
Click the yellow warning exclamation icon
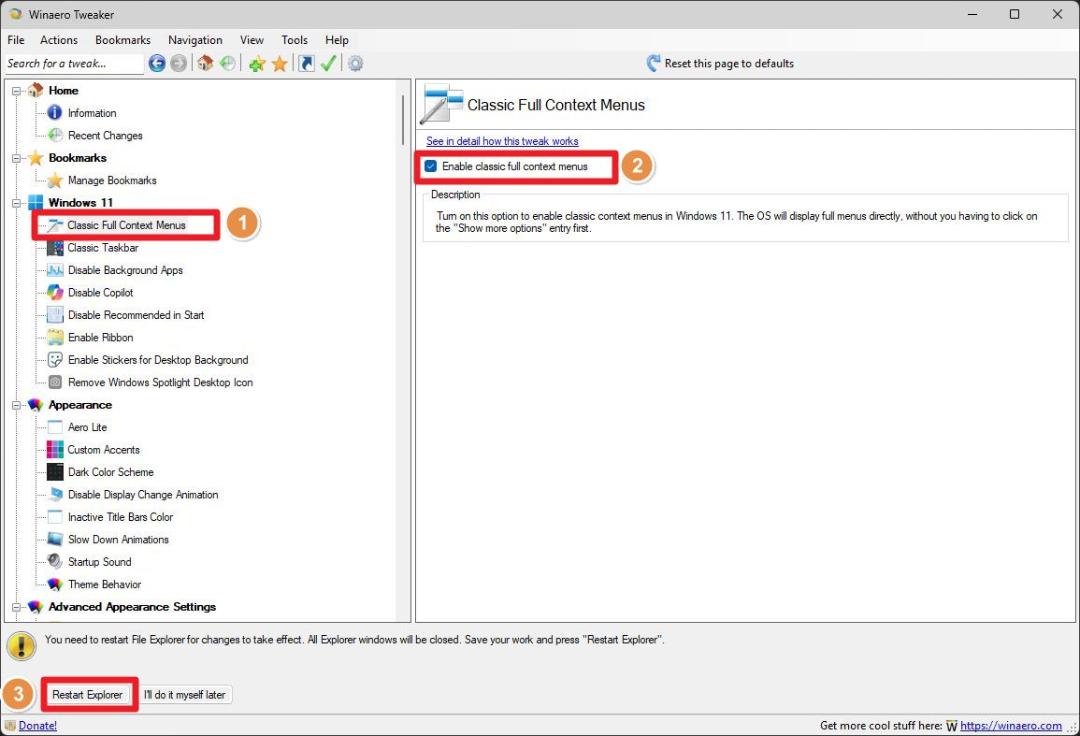22,646
